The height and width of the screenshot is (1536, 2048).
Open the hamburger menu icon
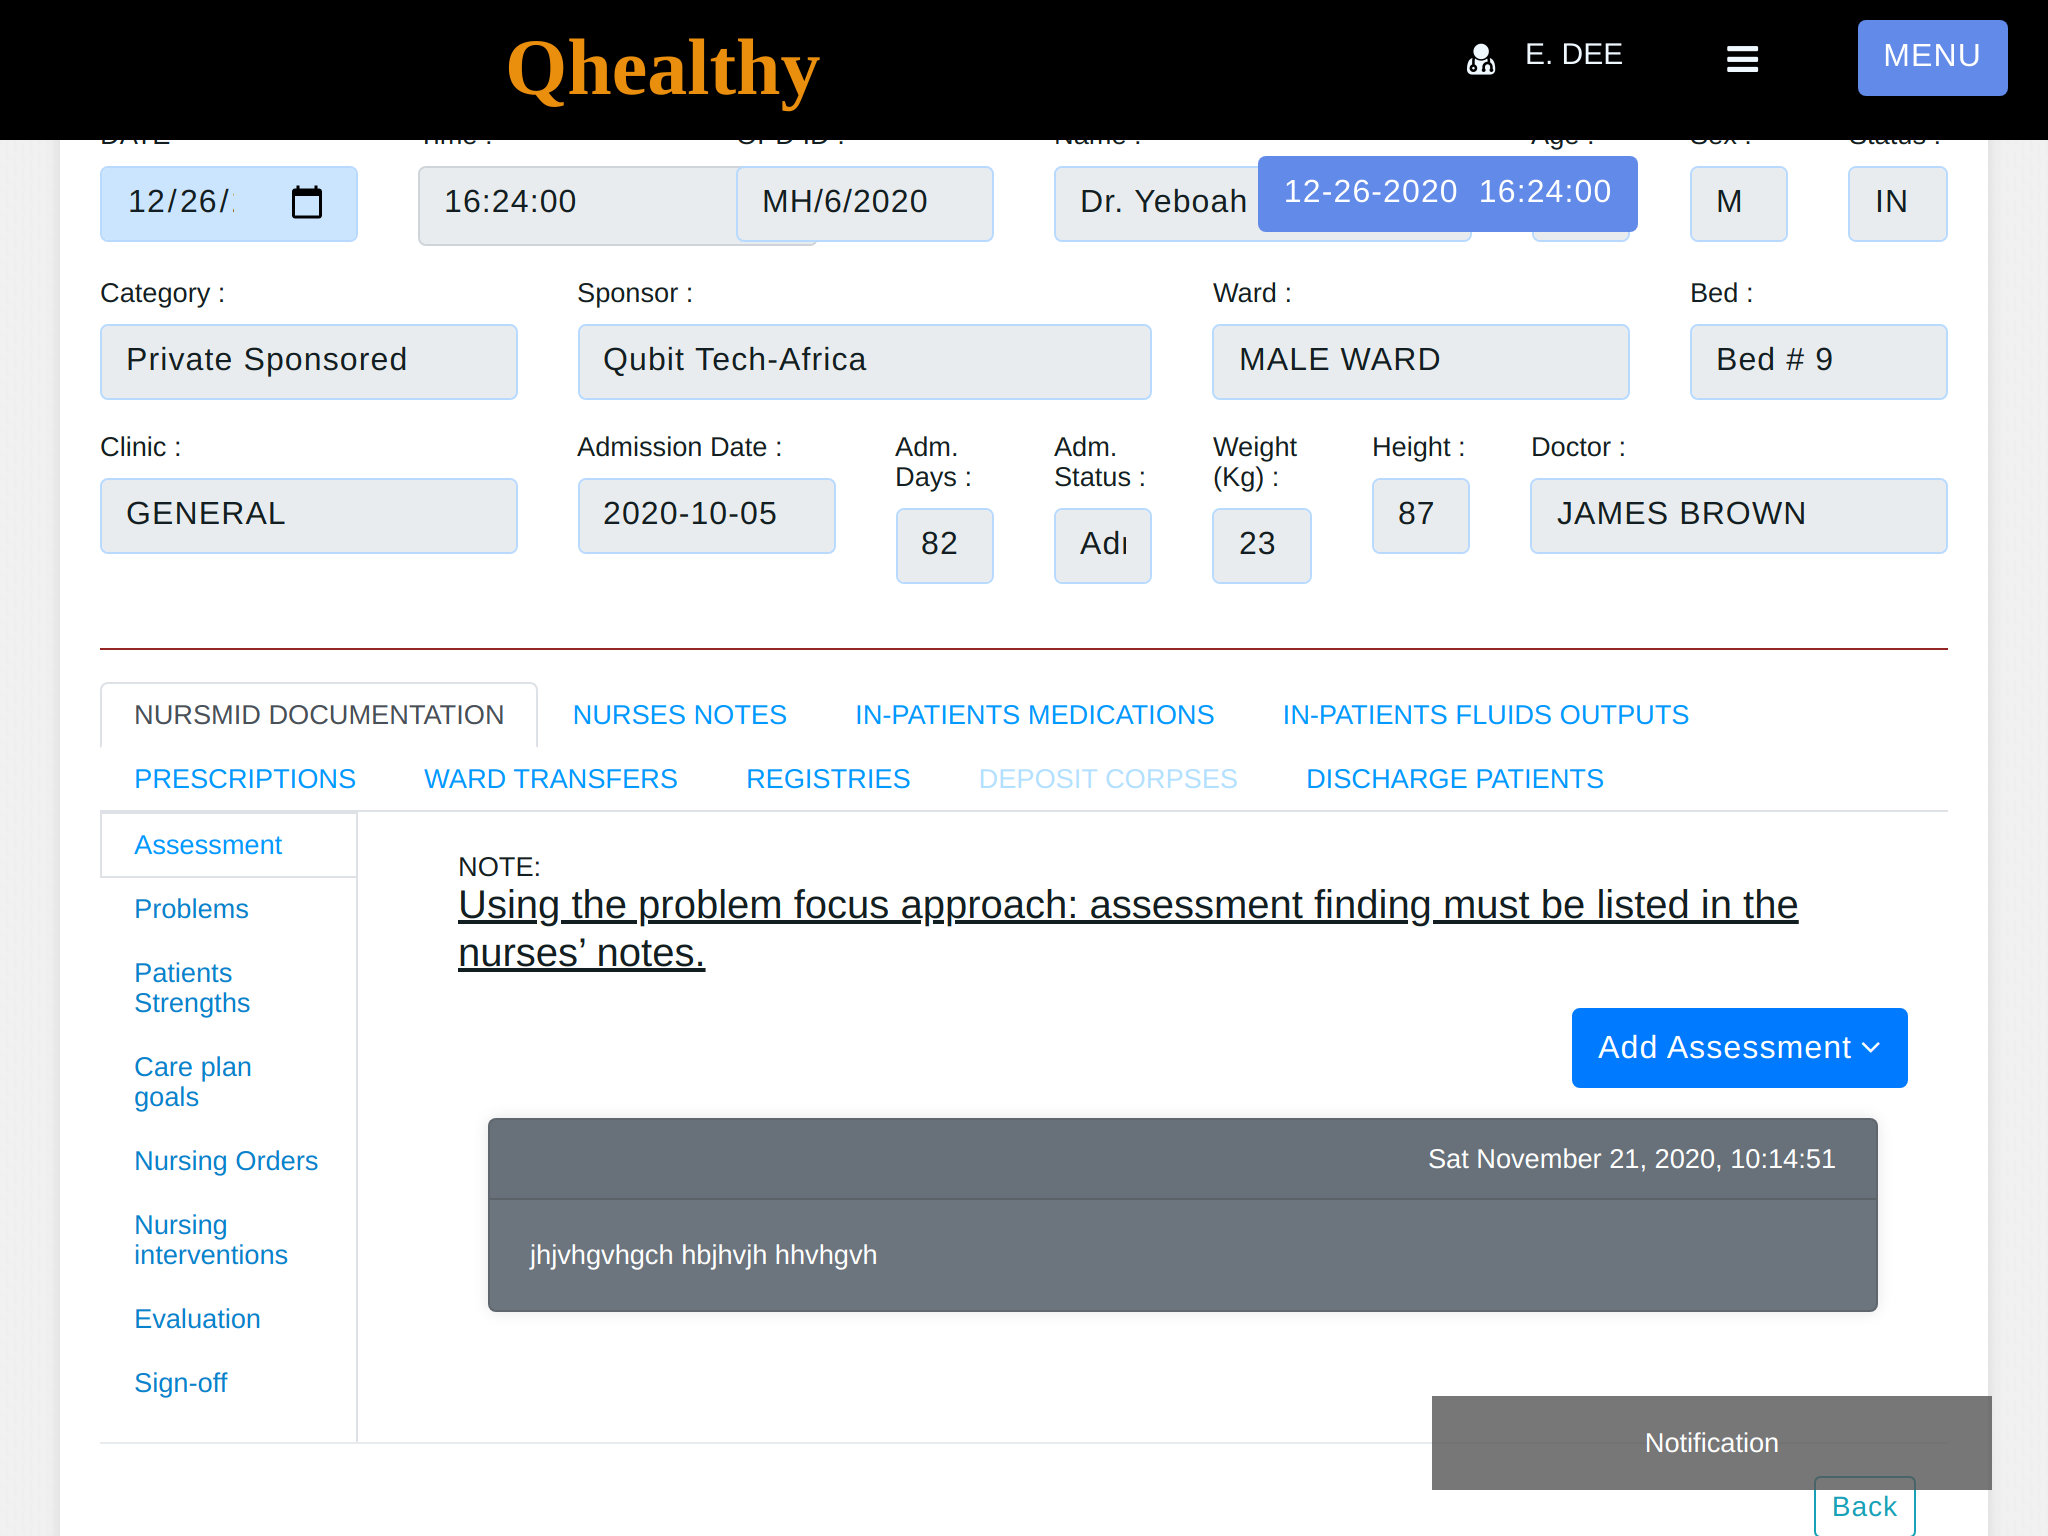[1742, 59]
